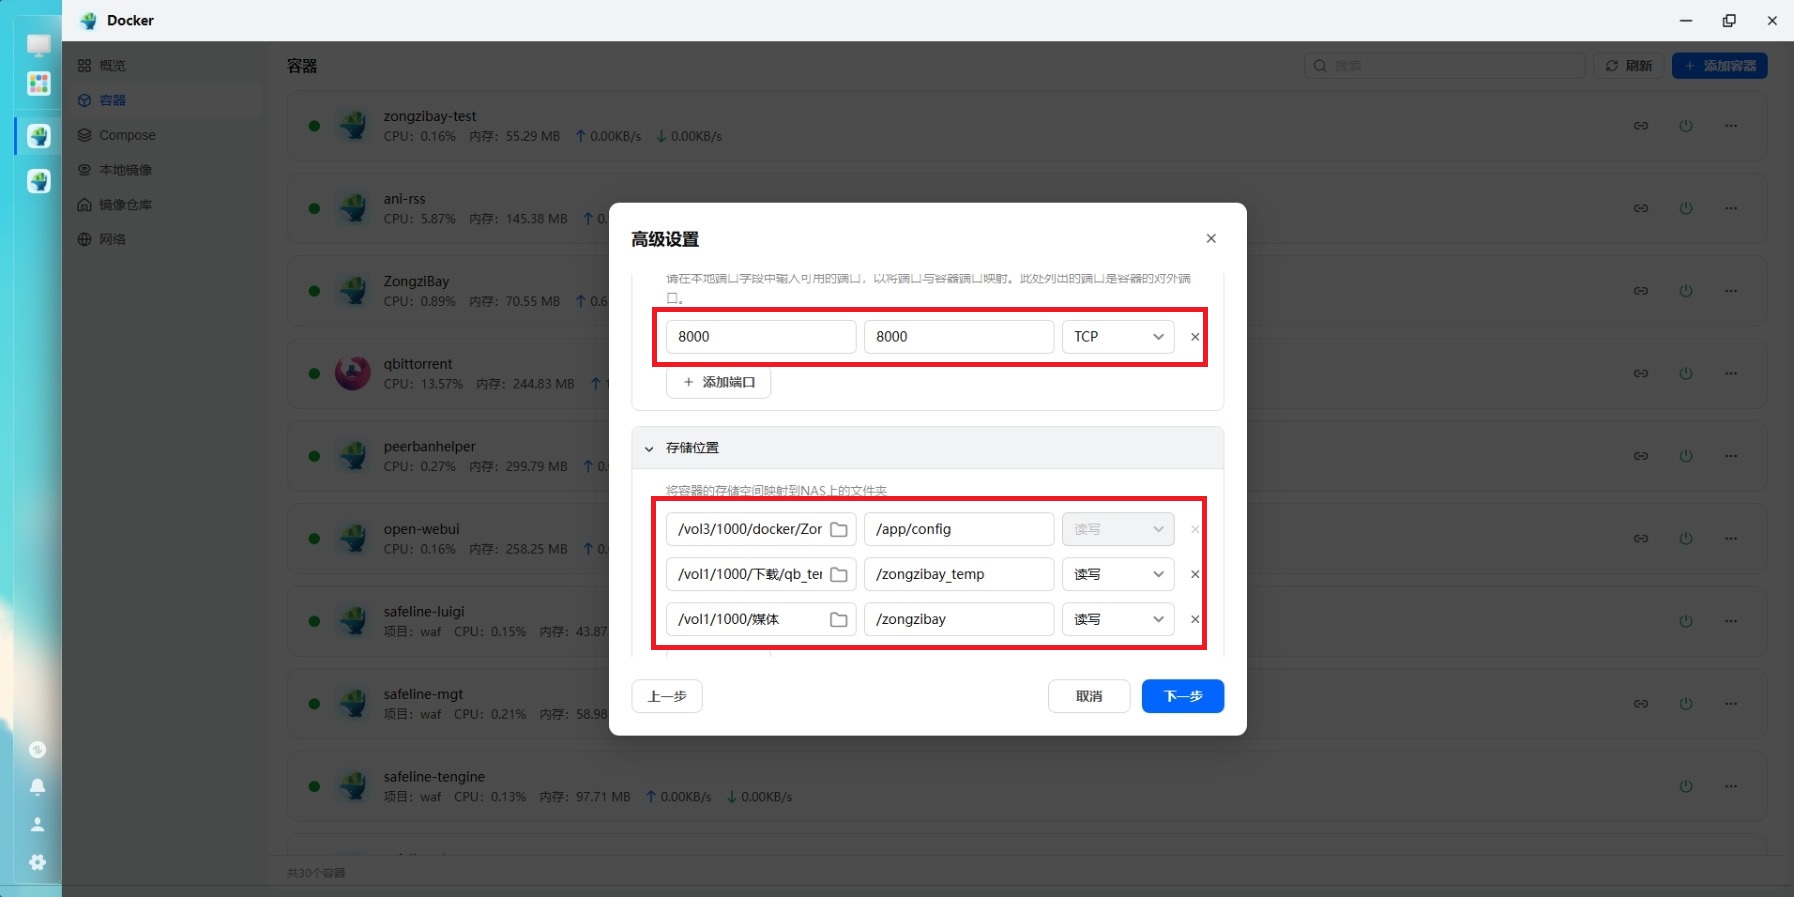This screenshot has height=897, width=1794.
Task: Open the settings gear in the dock
Action: [x=38, y=862]
